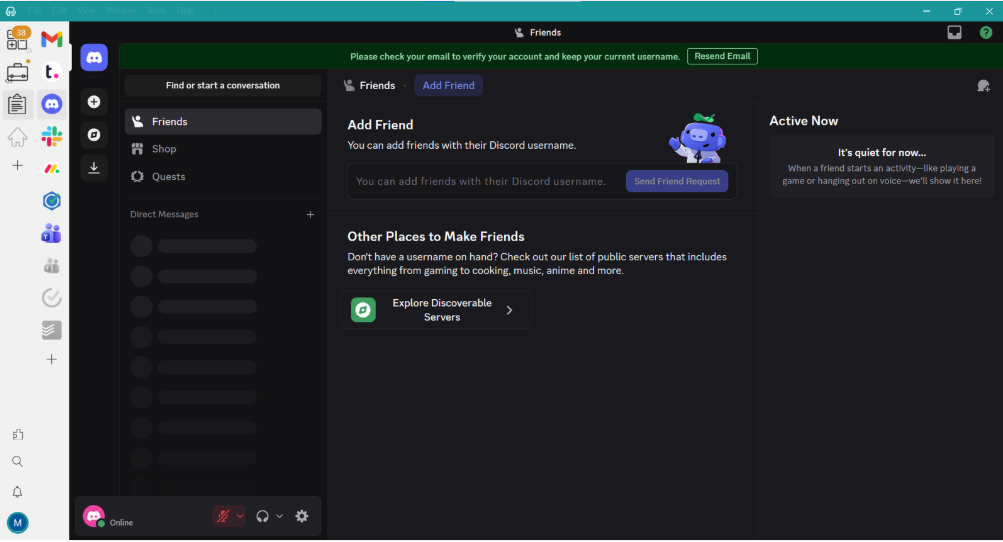Expand the microphone input options chevron
The image size is (1003, 542).
click(240, 516)
